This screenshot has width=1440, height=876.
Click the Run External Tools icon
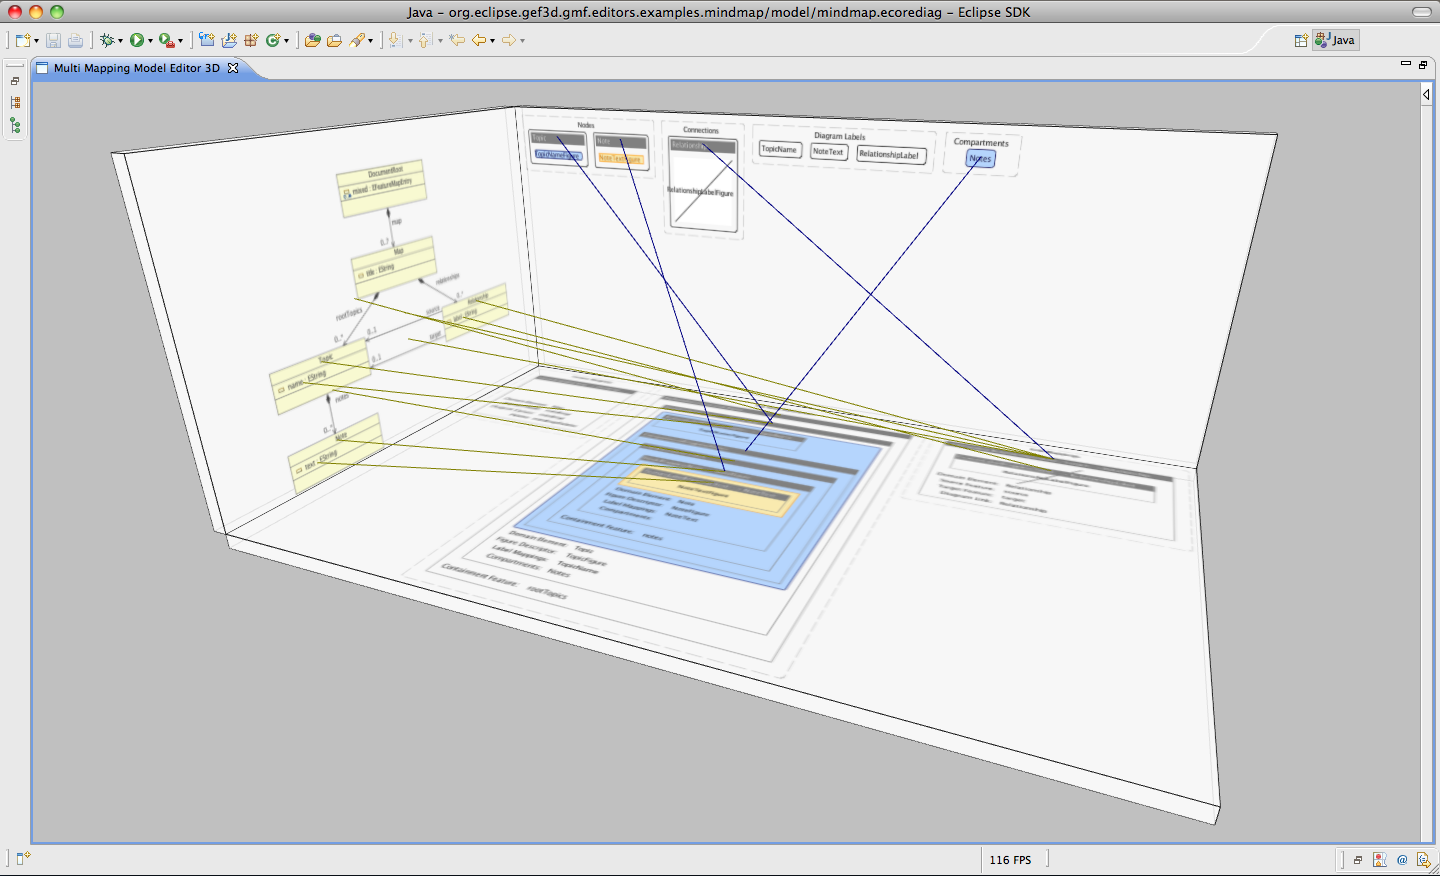tap(166, 40)
